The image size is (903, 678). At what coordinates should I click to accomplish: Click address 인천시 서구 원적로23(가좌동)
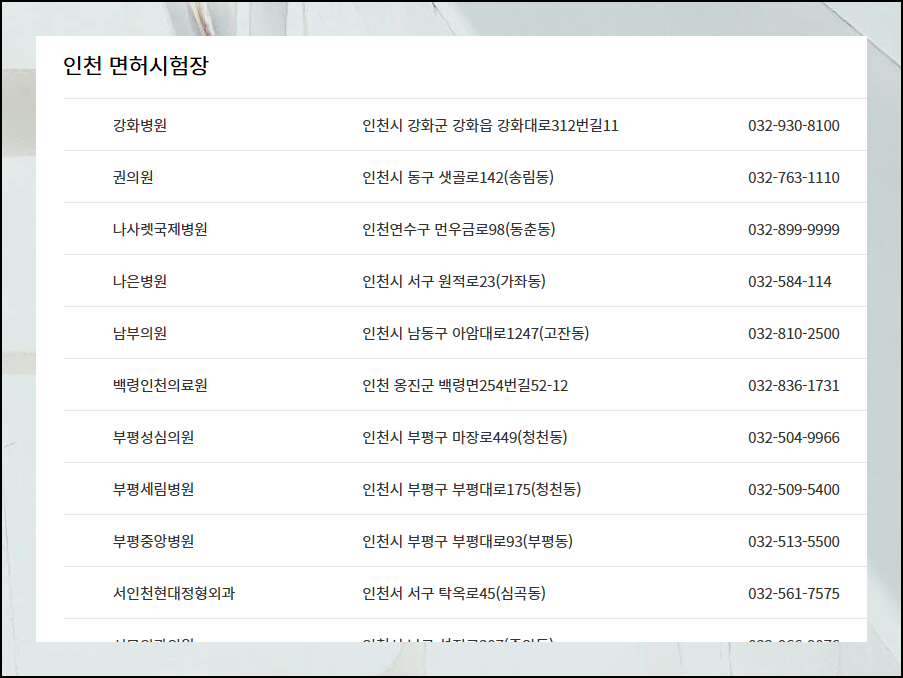[454, 281]
